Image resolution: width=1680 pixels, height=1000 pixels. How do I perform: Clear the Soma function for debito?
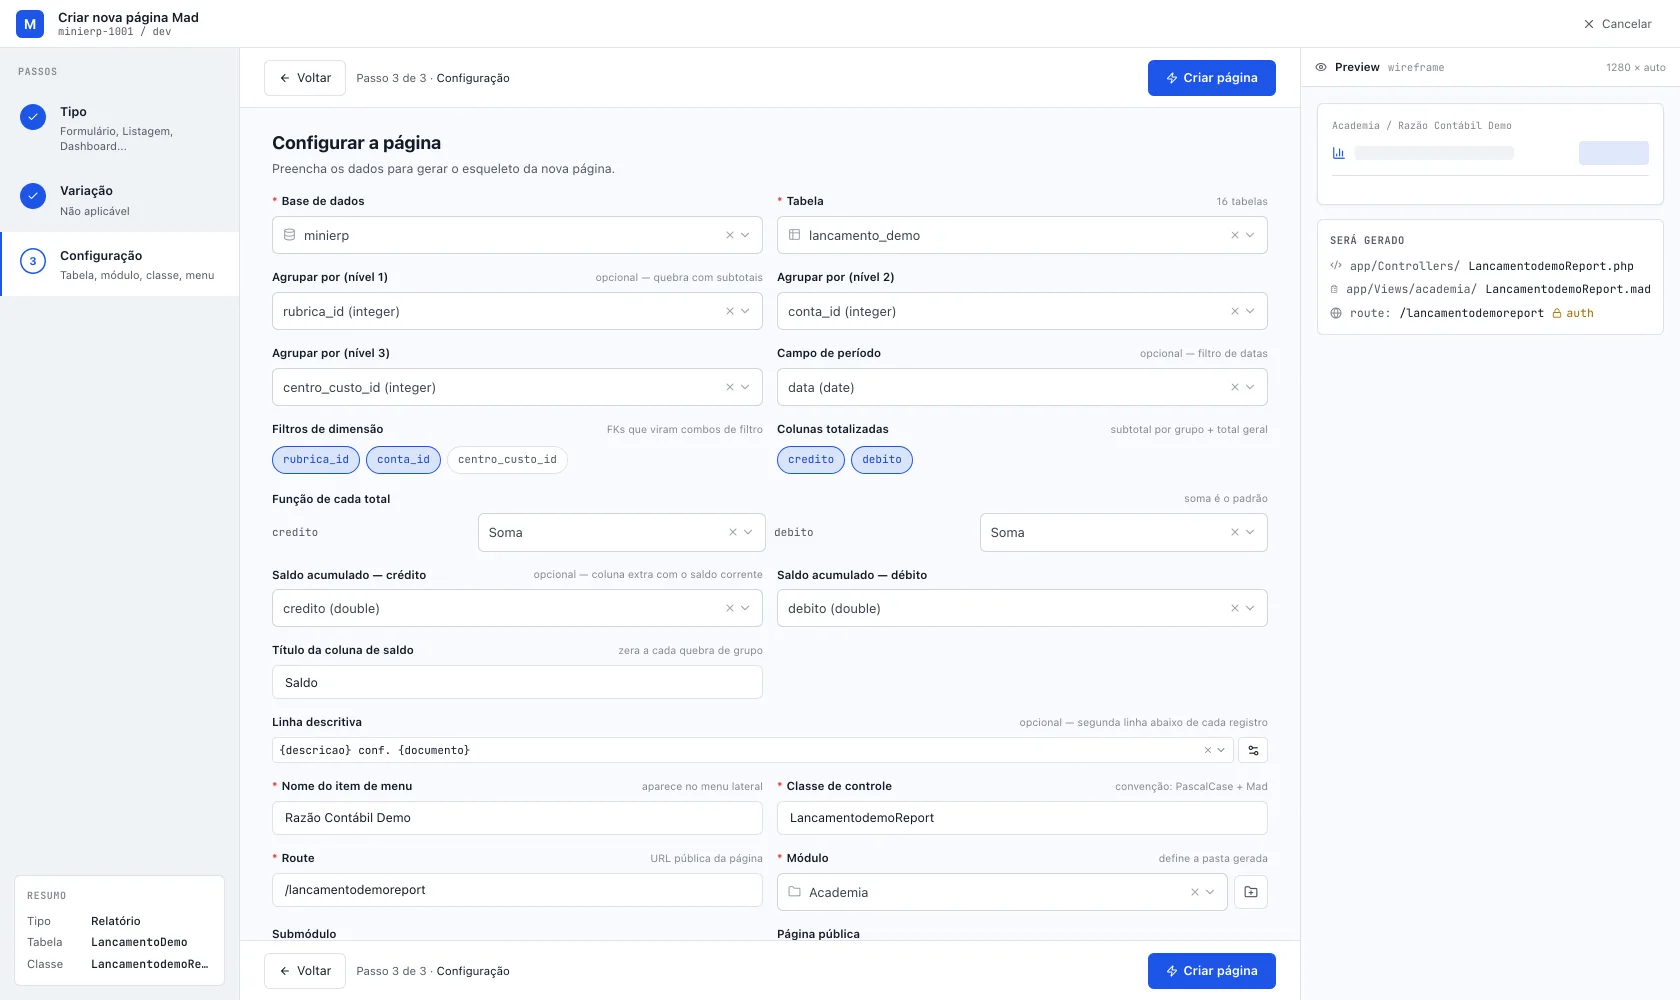tap(1235, 532)
